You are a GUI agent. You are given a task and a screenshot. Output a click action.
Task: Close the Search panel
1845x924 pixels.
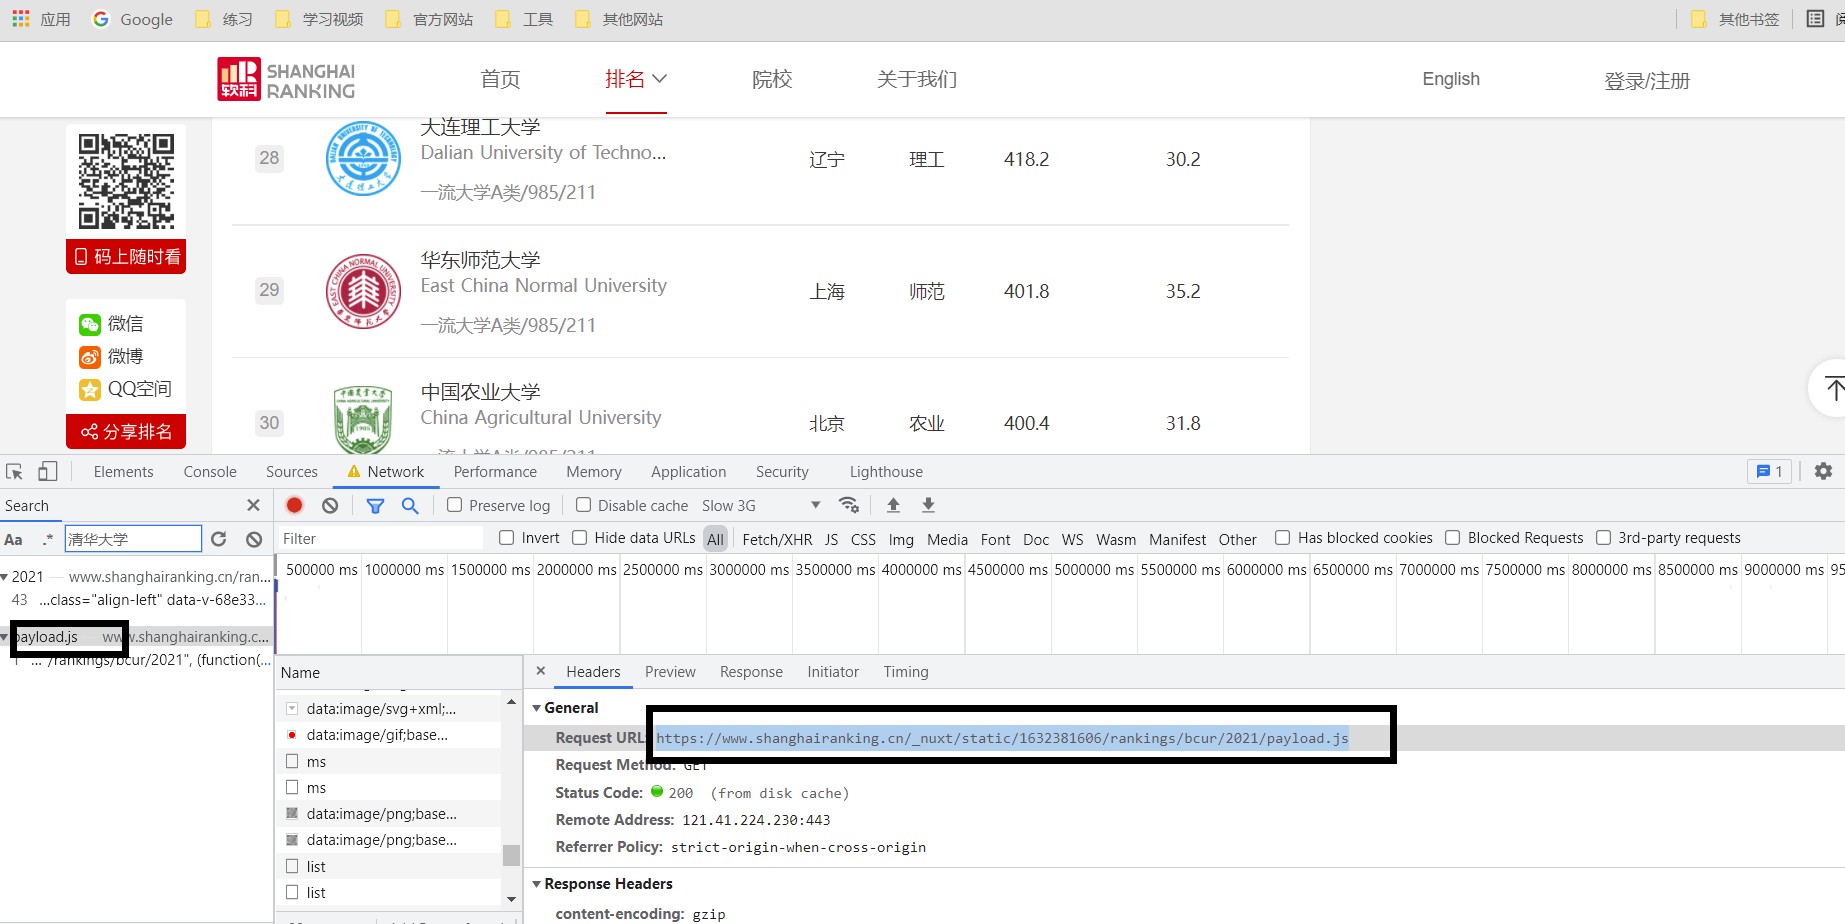tap(253, 505)
